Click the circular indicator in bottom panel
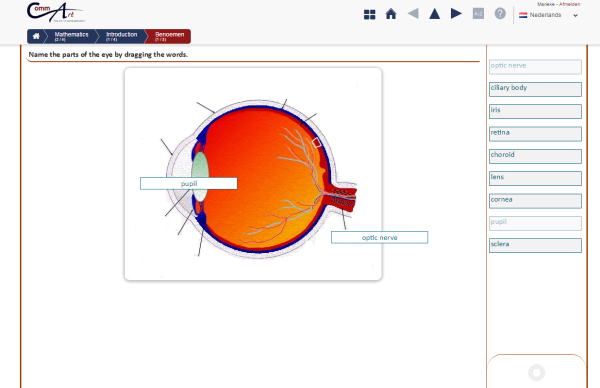 tap(536, 372)
